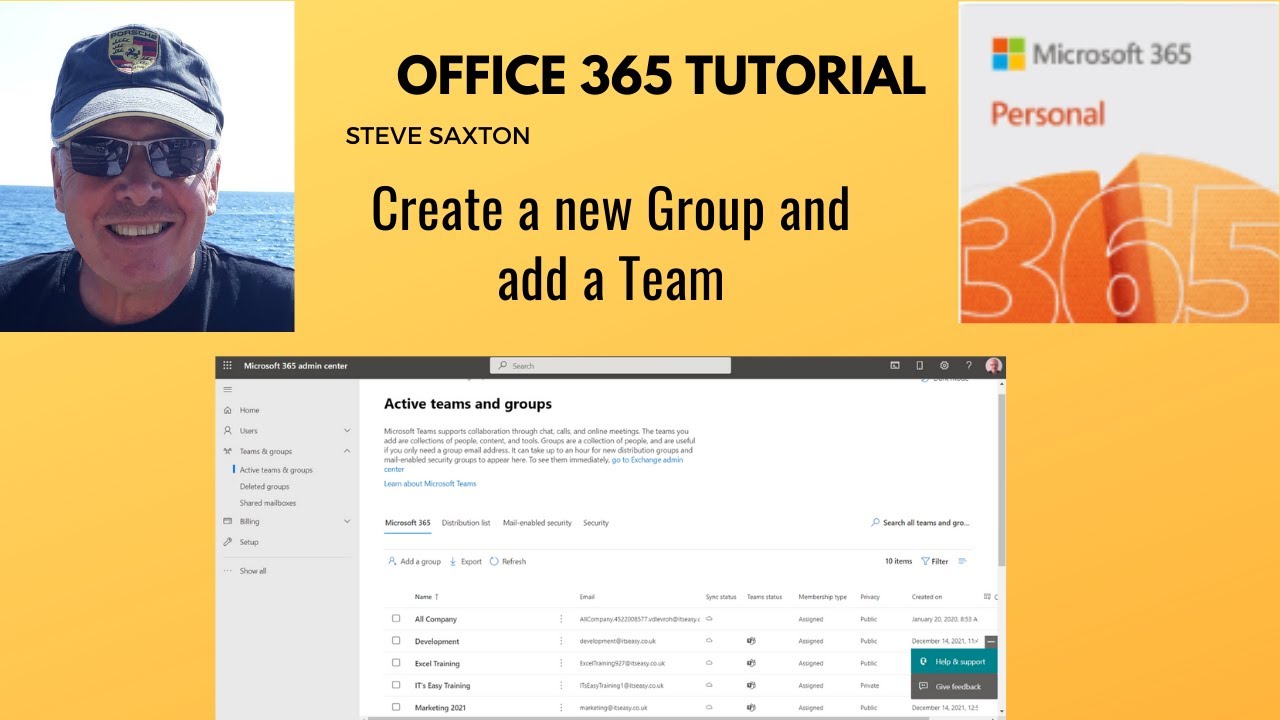Click the mobile device icon in header

[919, 366]
